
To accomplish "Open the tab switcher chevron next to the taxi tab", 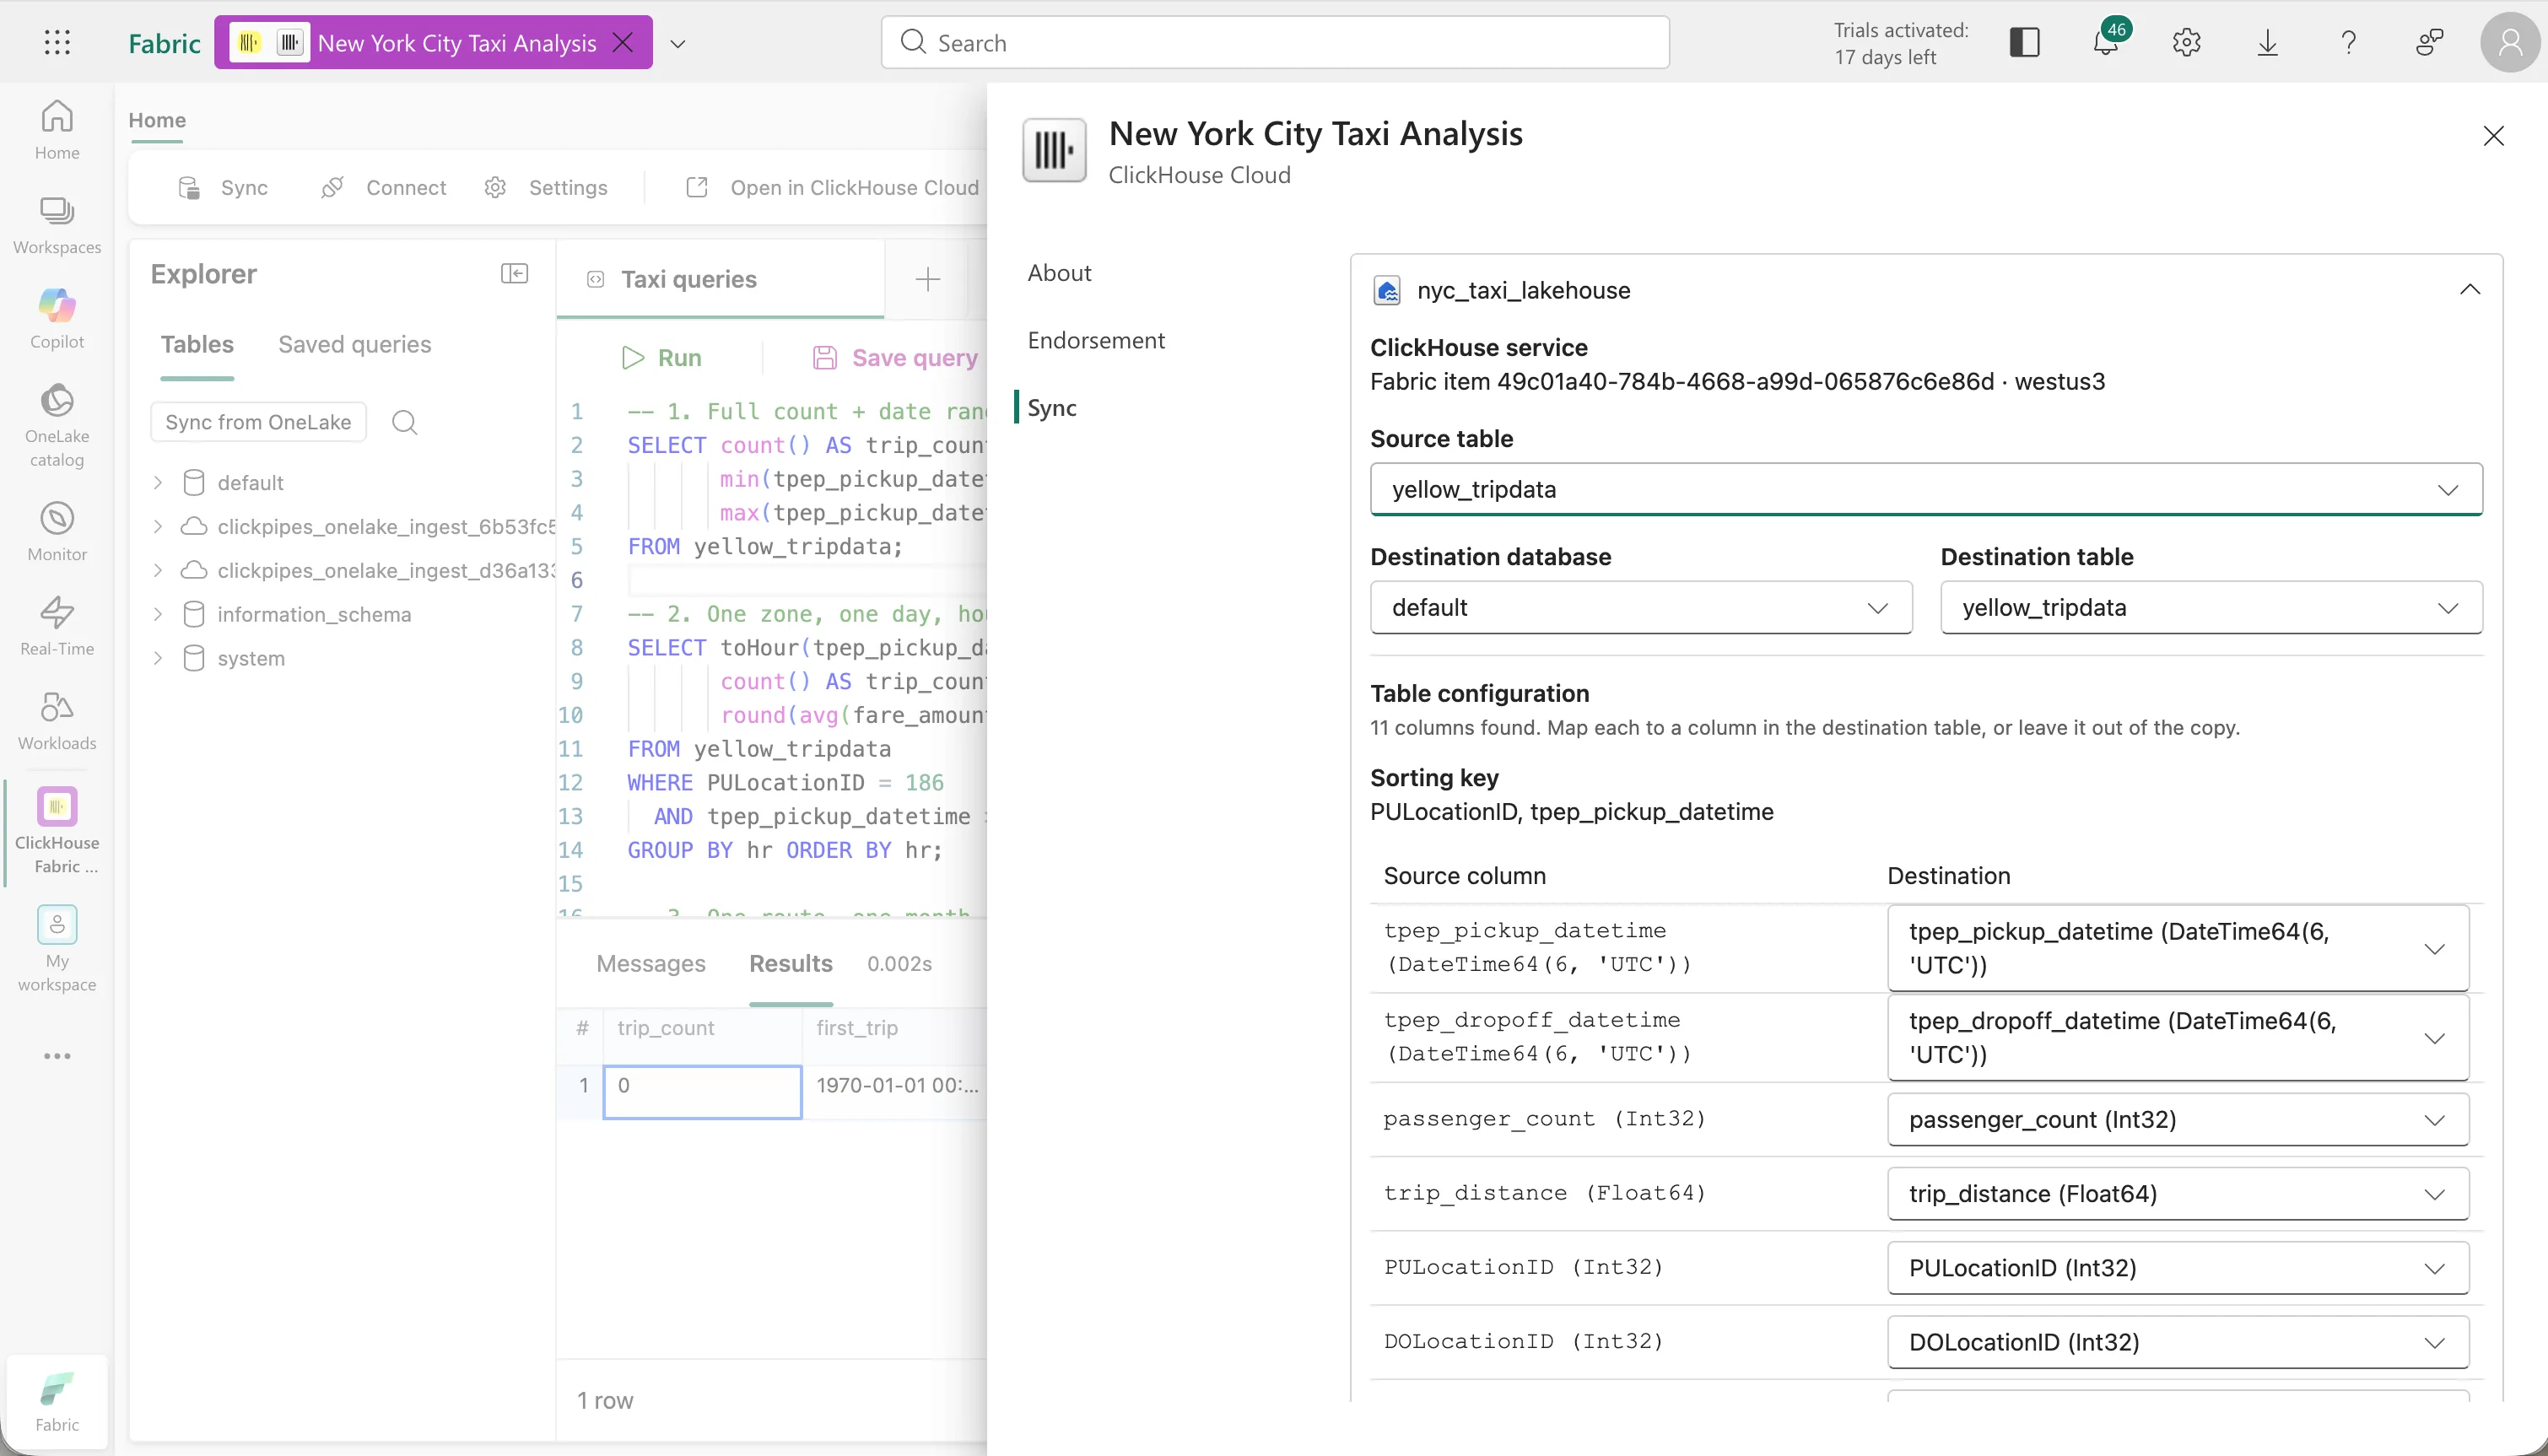I will 678,43.
